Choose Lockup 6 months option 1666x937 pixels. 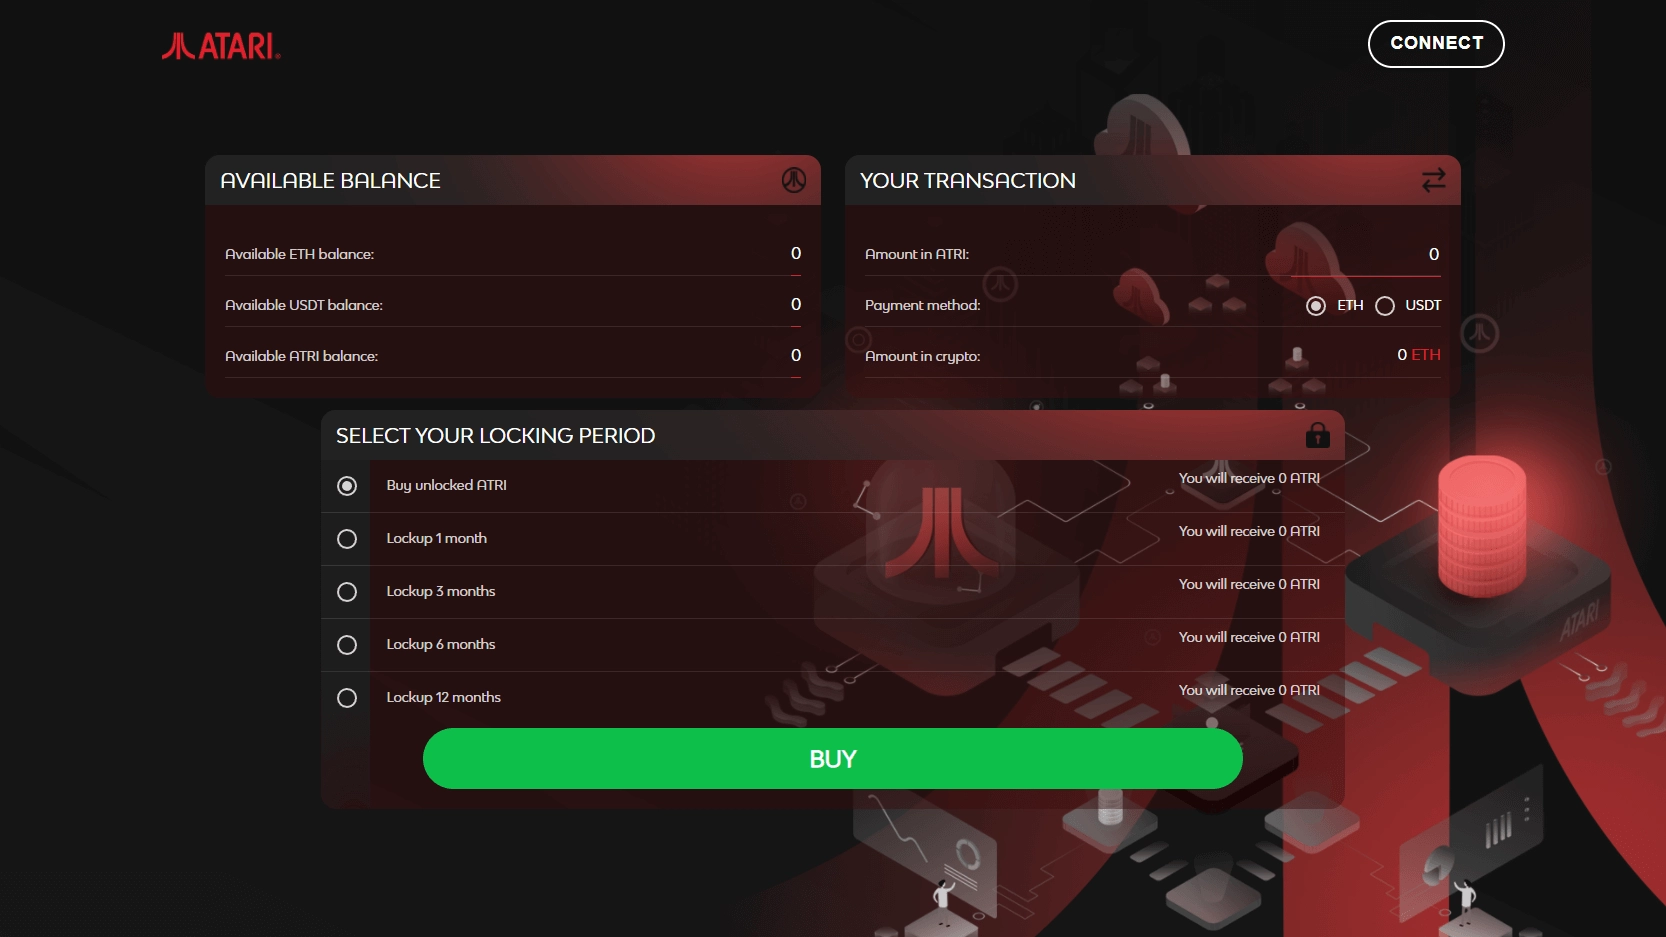[347, 645]
